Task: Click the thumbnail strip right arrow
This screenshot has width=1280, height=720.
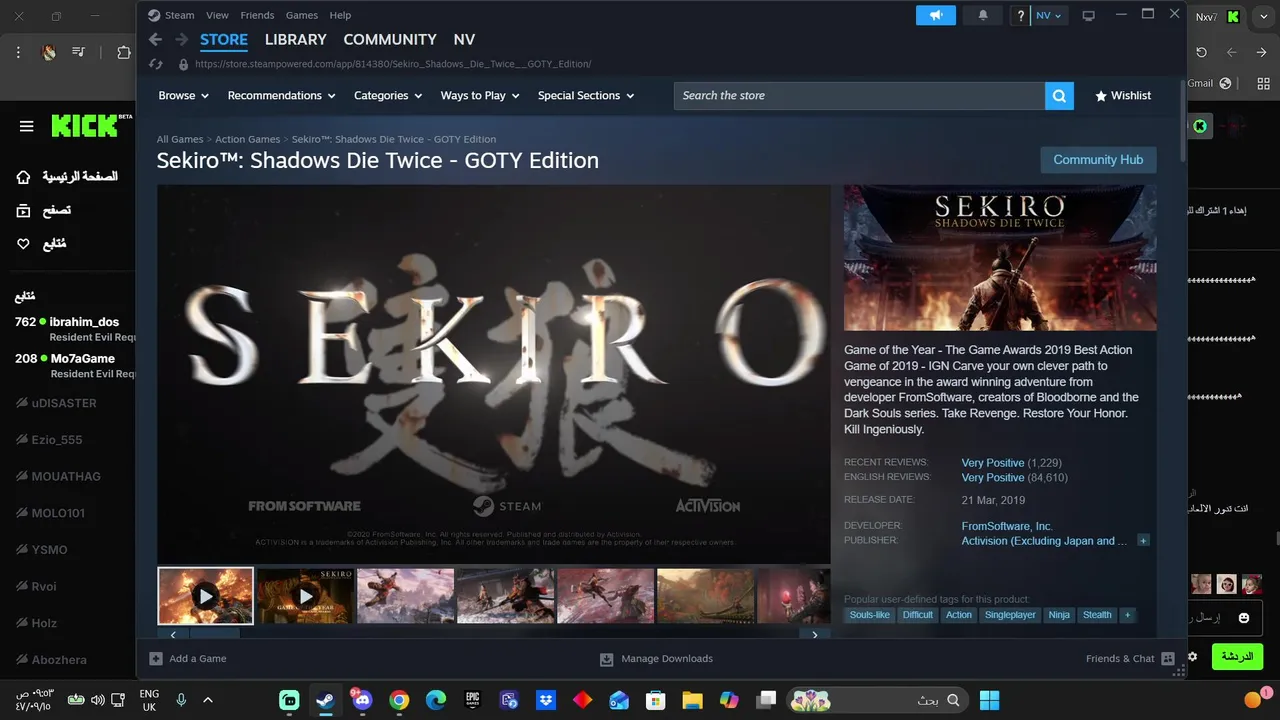Action: [x=815, y=634]
